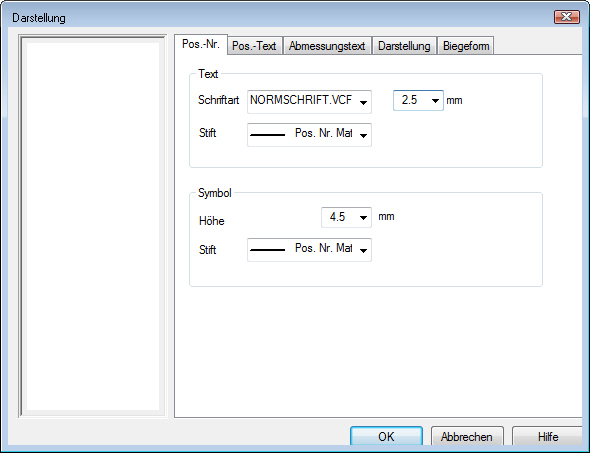Open the Symbol Höhe 4.5 dropdown
This screenshot has height=453, width=590.
point(363,217)
